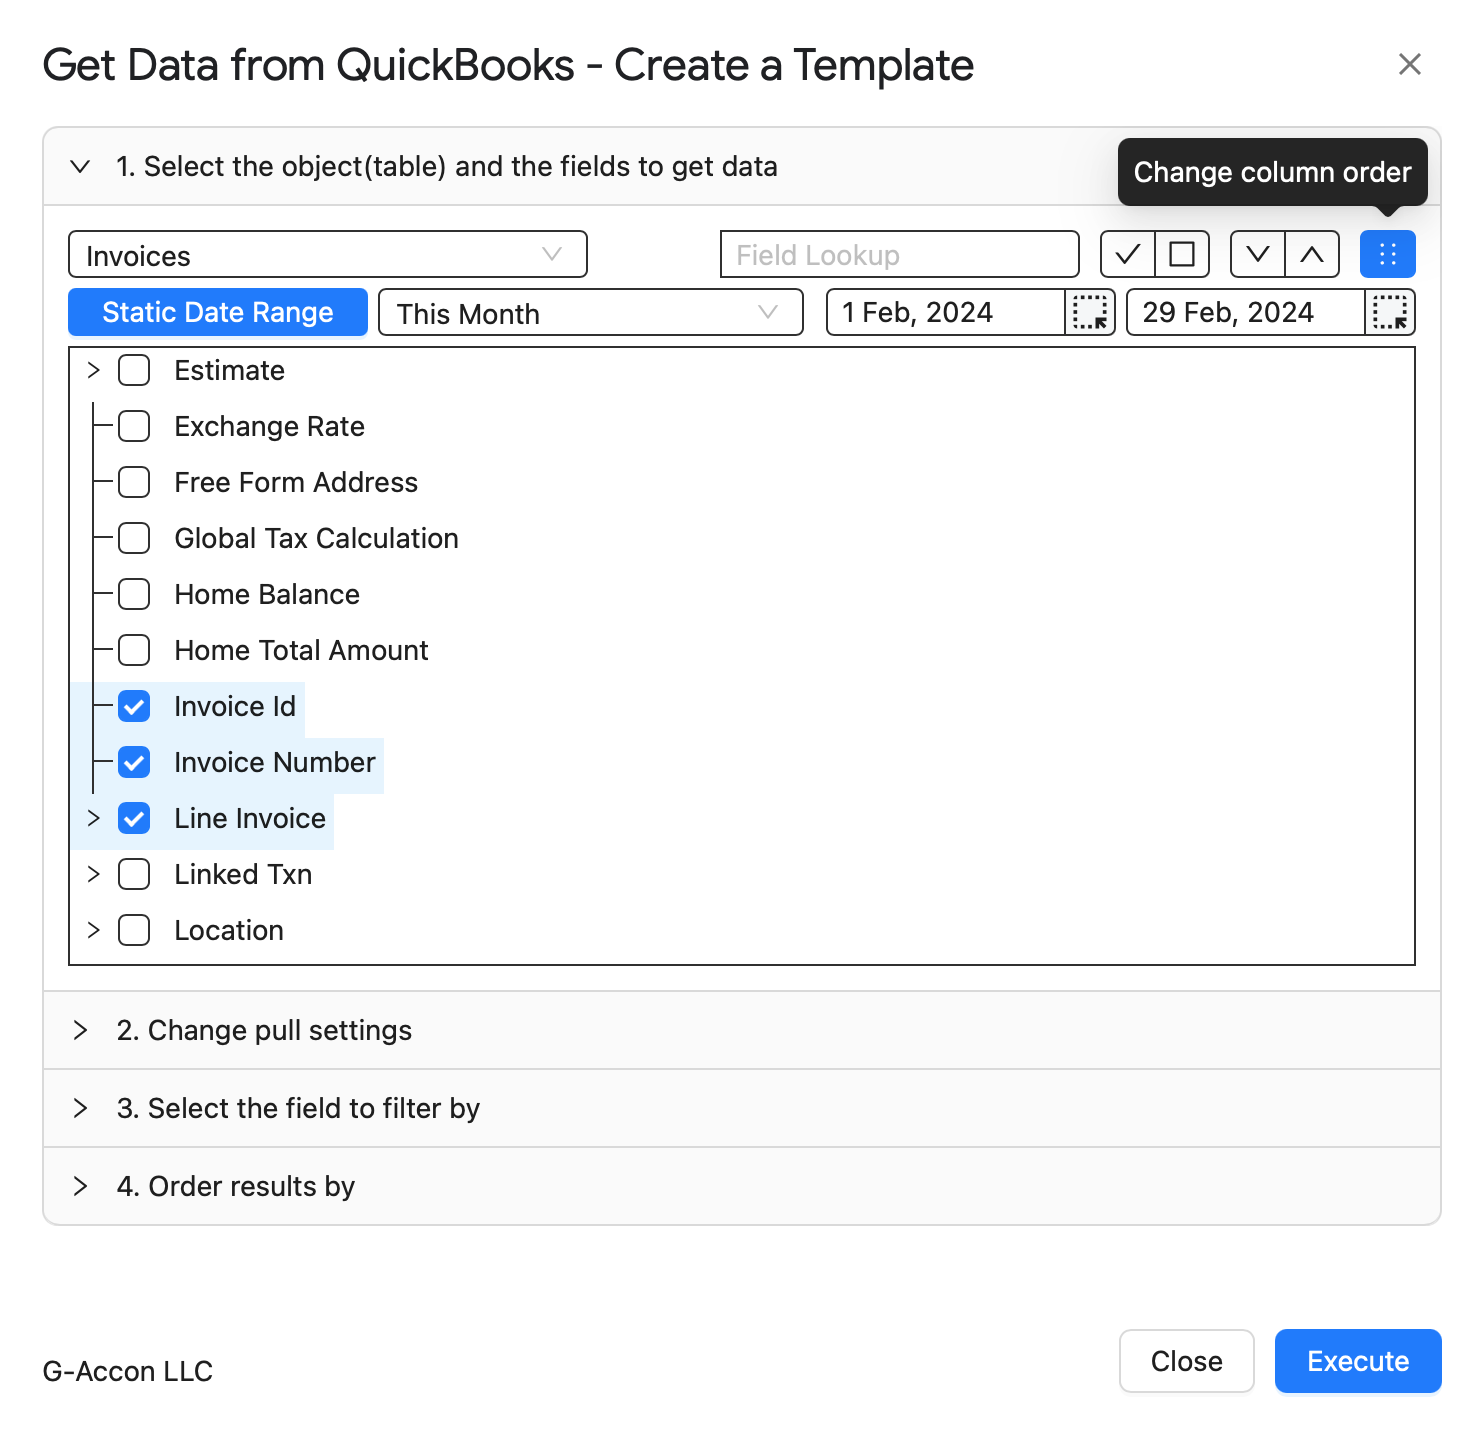Uncheck the Invoice Id field
The height and width of the screenshot is (1438, 1484).
click(134, 706)
